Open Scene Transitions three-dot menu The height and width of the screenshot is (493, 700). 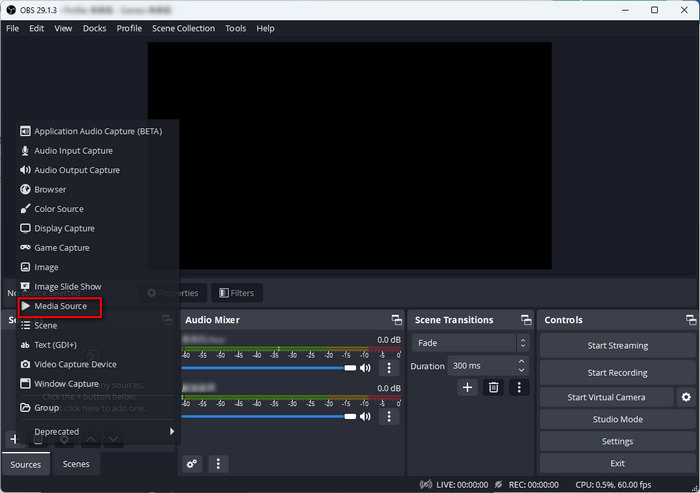point(519,387)
